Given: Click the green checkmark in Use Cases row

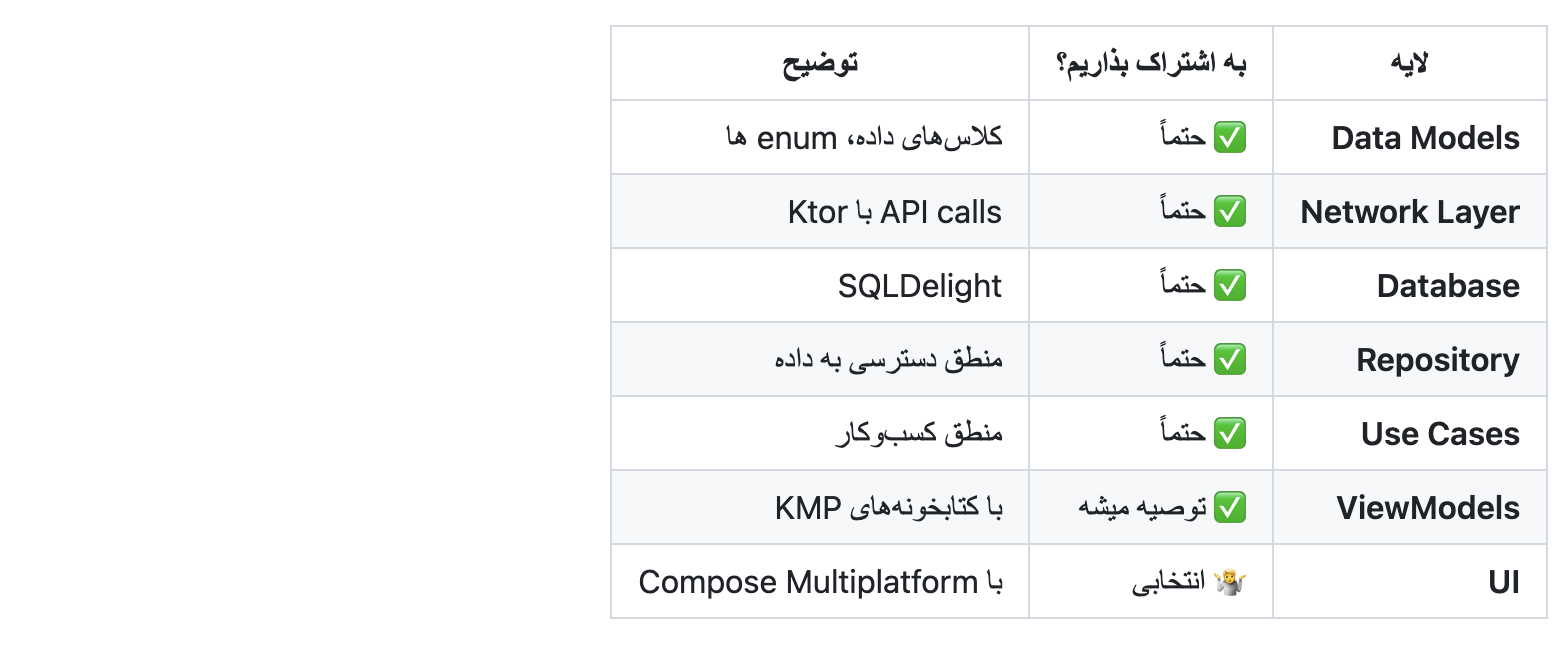Looking at the screenshot, I should (1230, 434).
